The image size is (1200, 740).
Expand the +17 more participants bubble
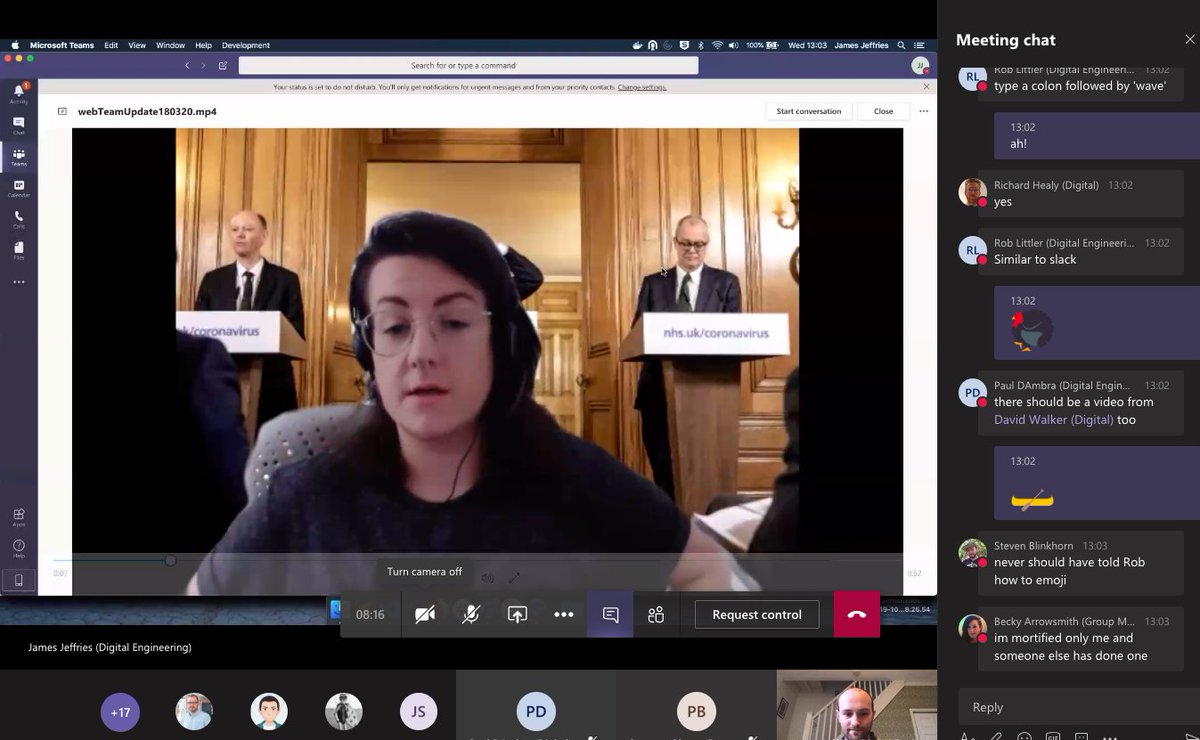(x=120, y=712)
